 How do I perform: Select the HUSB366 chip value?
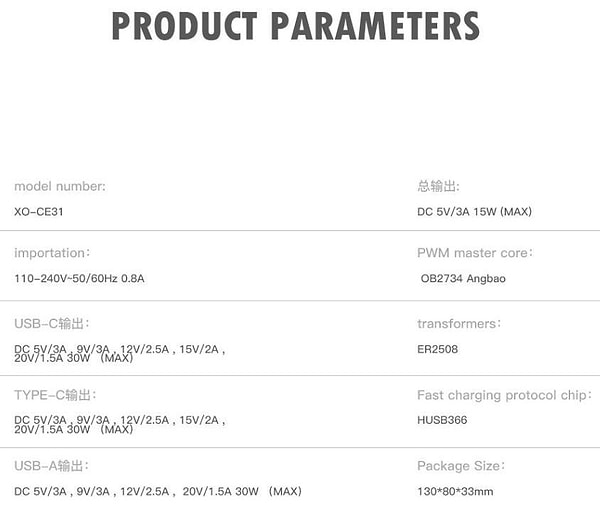pyautogui.click(x=442, y=420)
